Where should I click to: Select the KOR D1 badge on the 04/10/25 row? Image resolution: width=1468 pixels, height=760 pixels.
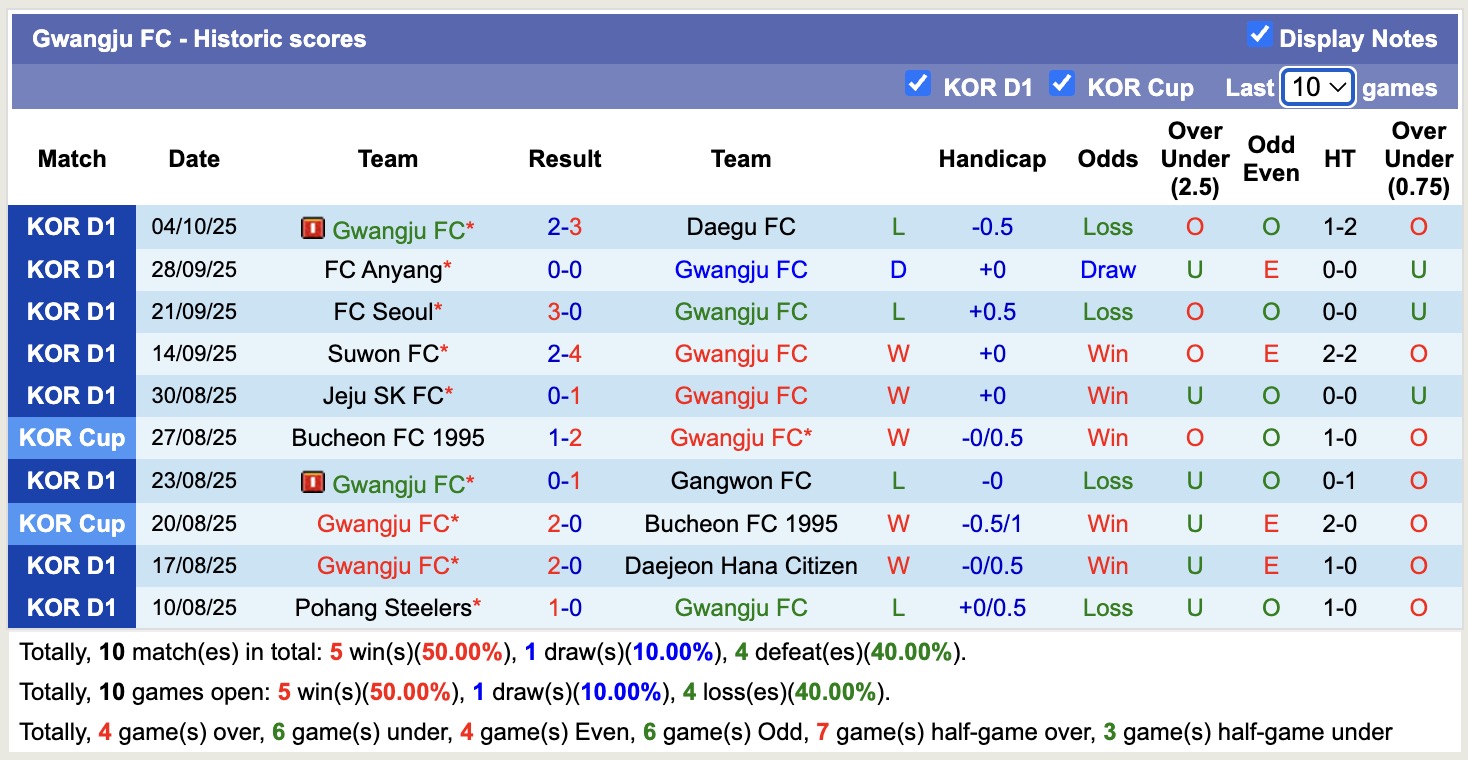pyautogui.click(x=71, y=227)
